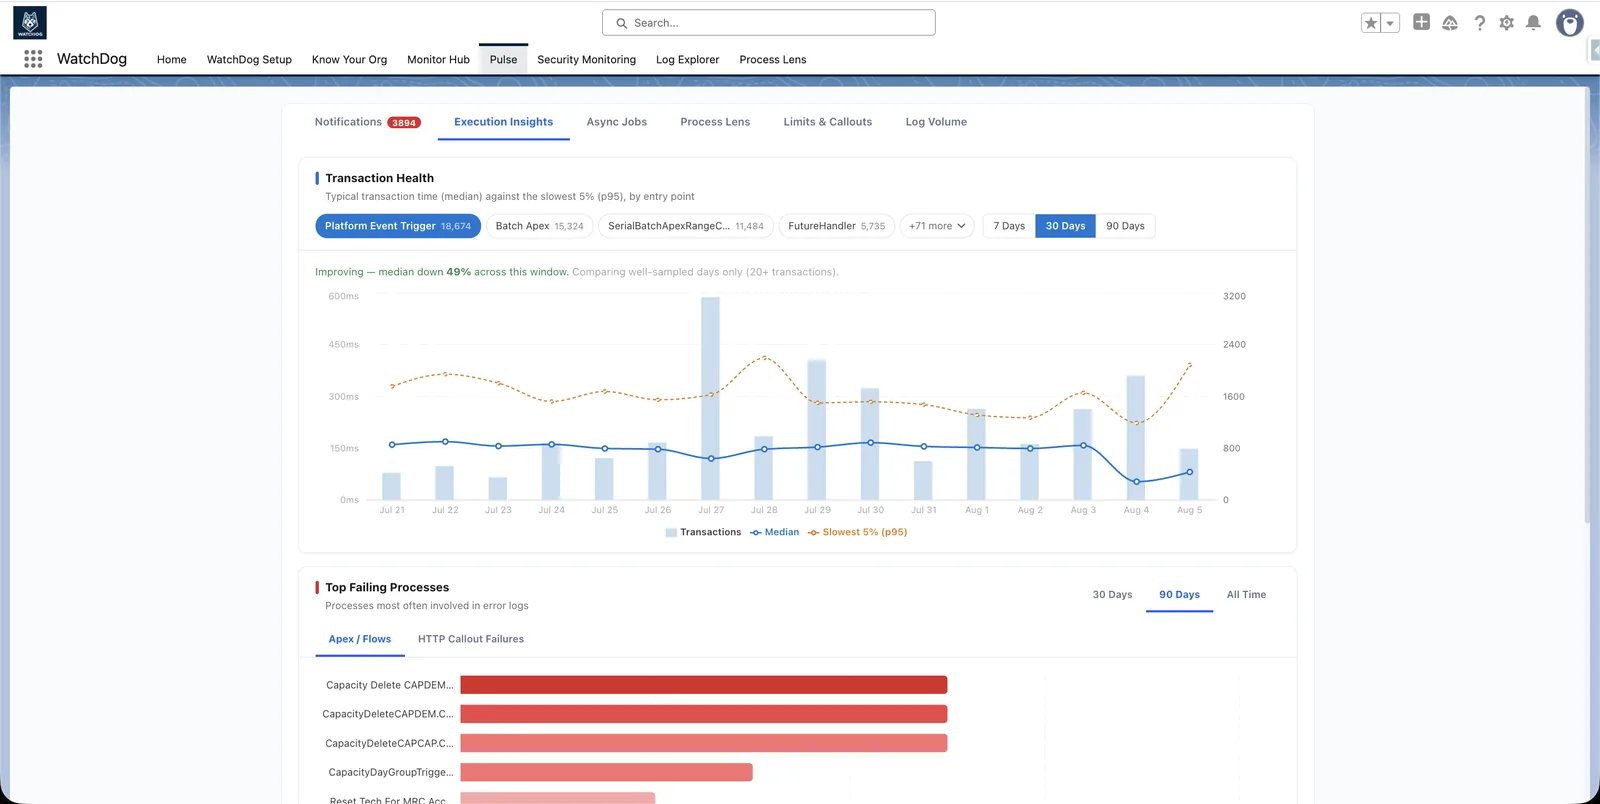Set Top Failing Processes range to 90 Days
1600x804 pixels.
click(1179, 595)
